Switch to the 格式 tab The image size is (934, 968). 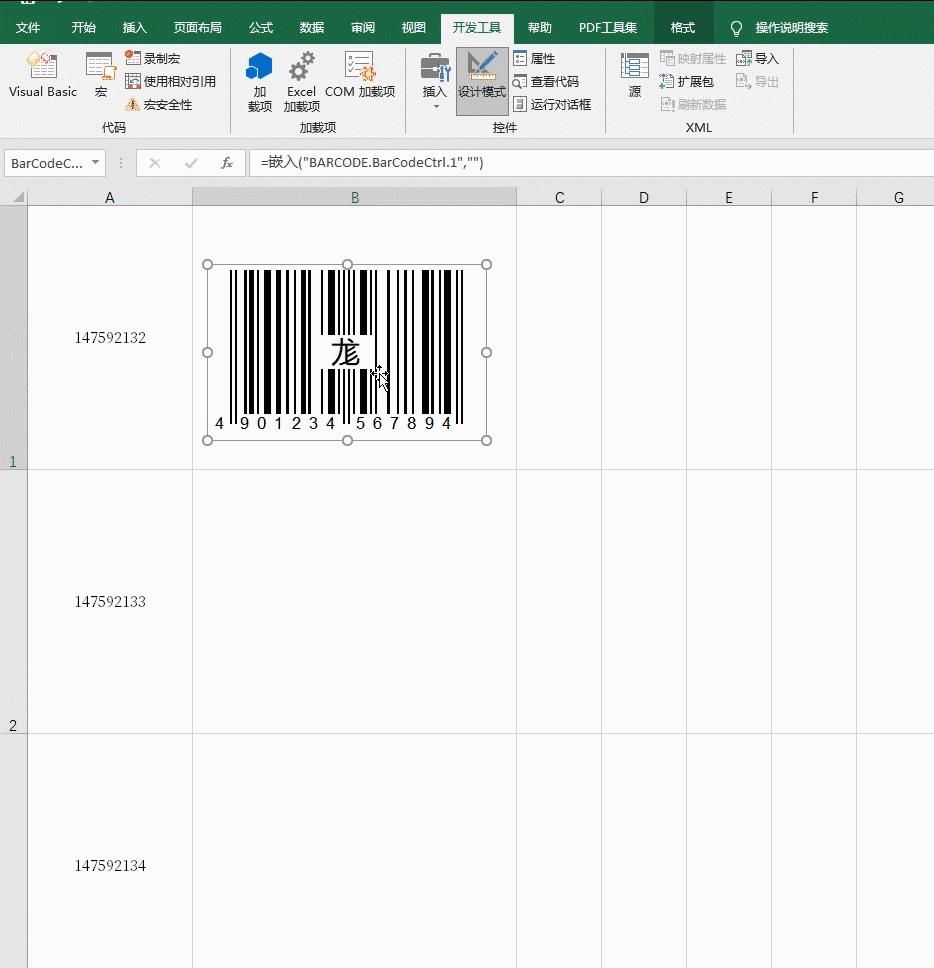(x=683, y=27)
